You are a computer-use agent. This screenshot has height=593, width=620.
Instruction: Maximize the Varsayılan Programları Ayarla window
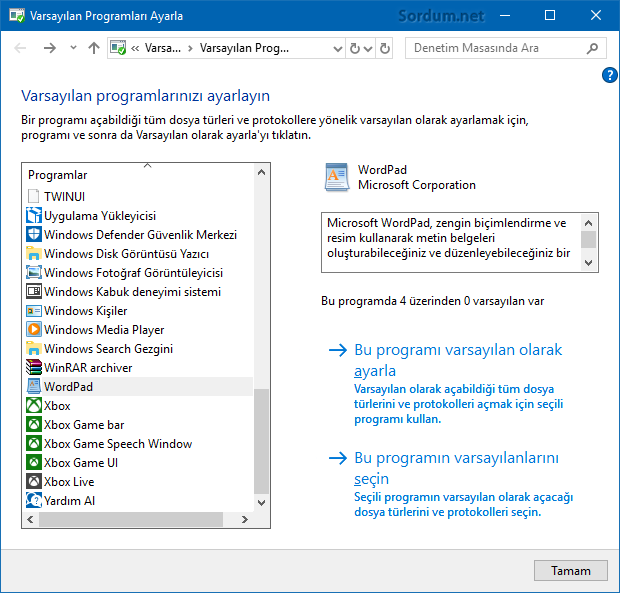(550, 15)
